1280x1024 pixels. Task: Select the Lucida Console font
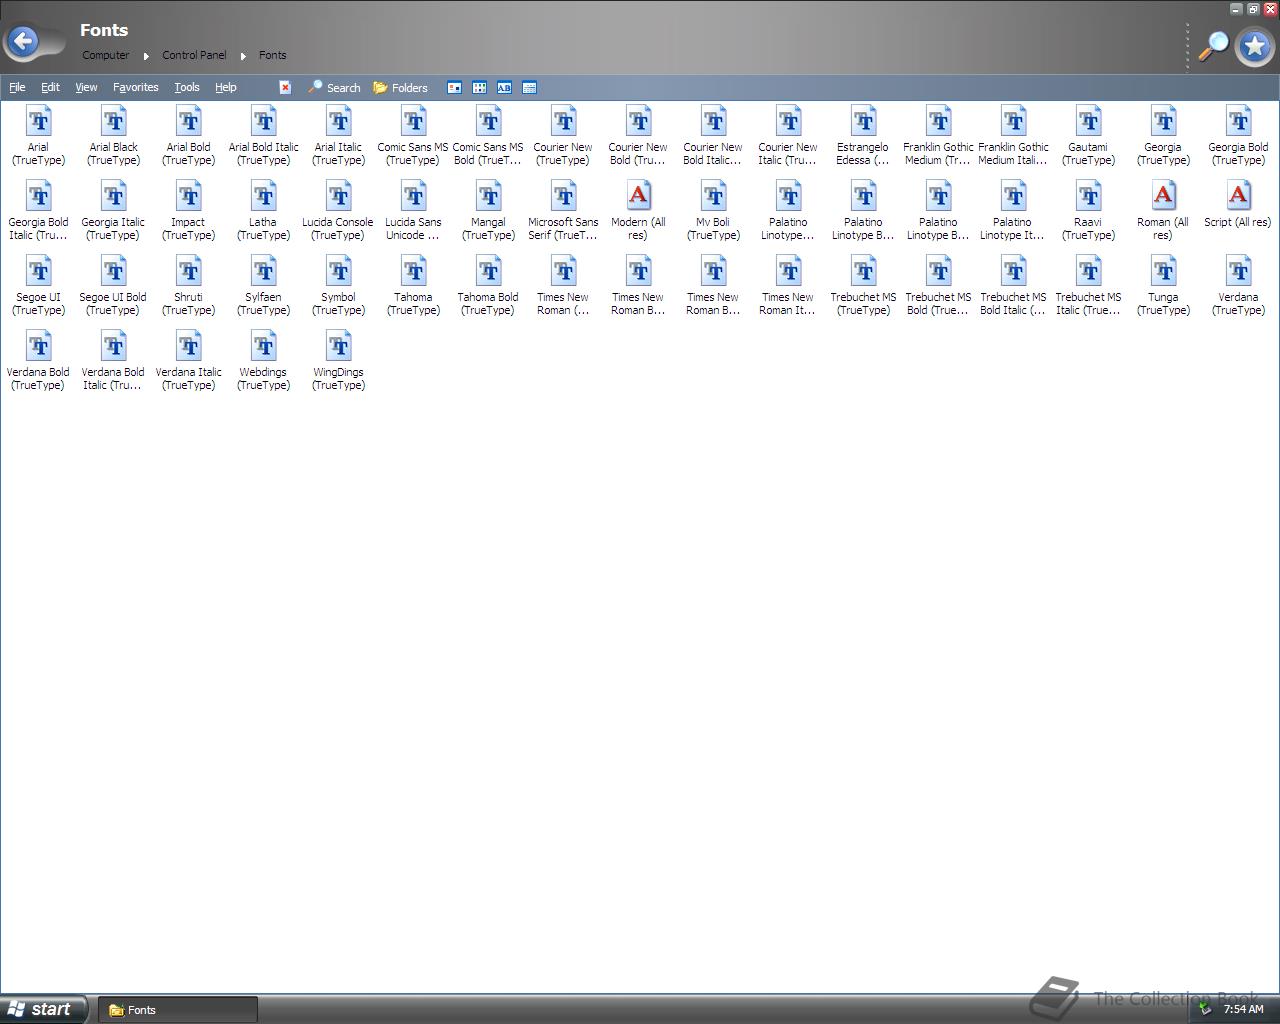click(x=338, y=210)
